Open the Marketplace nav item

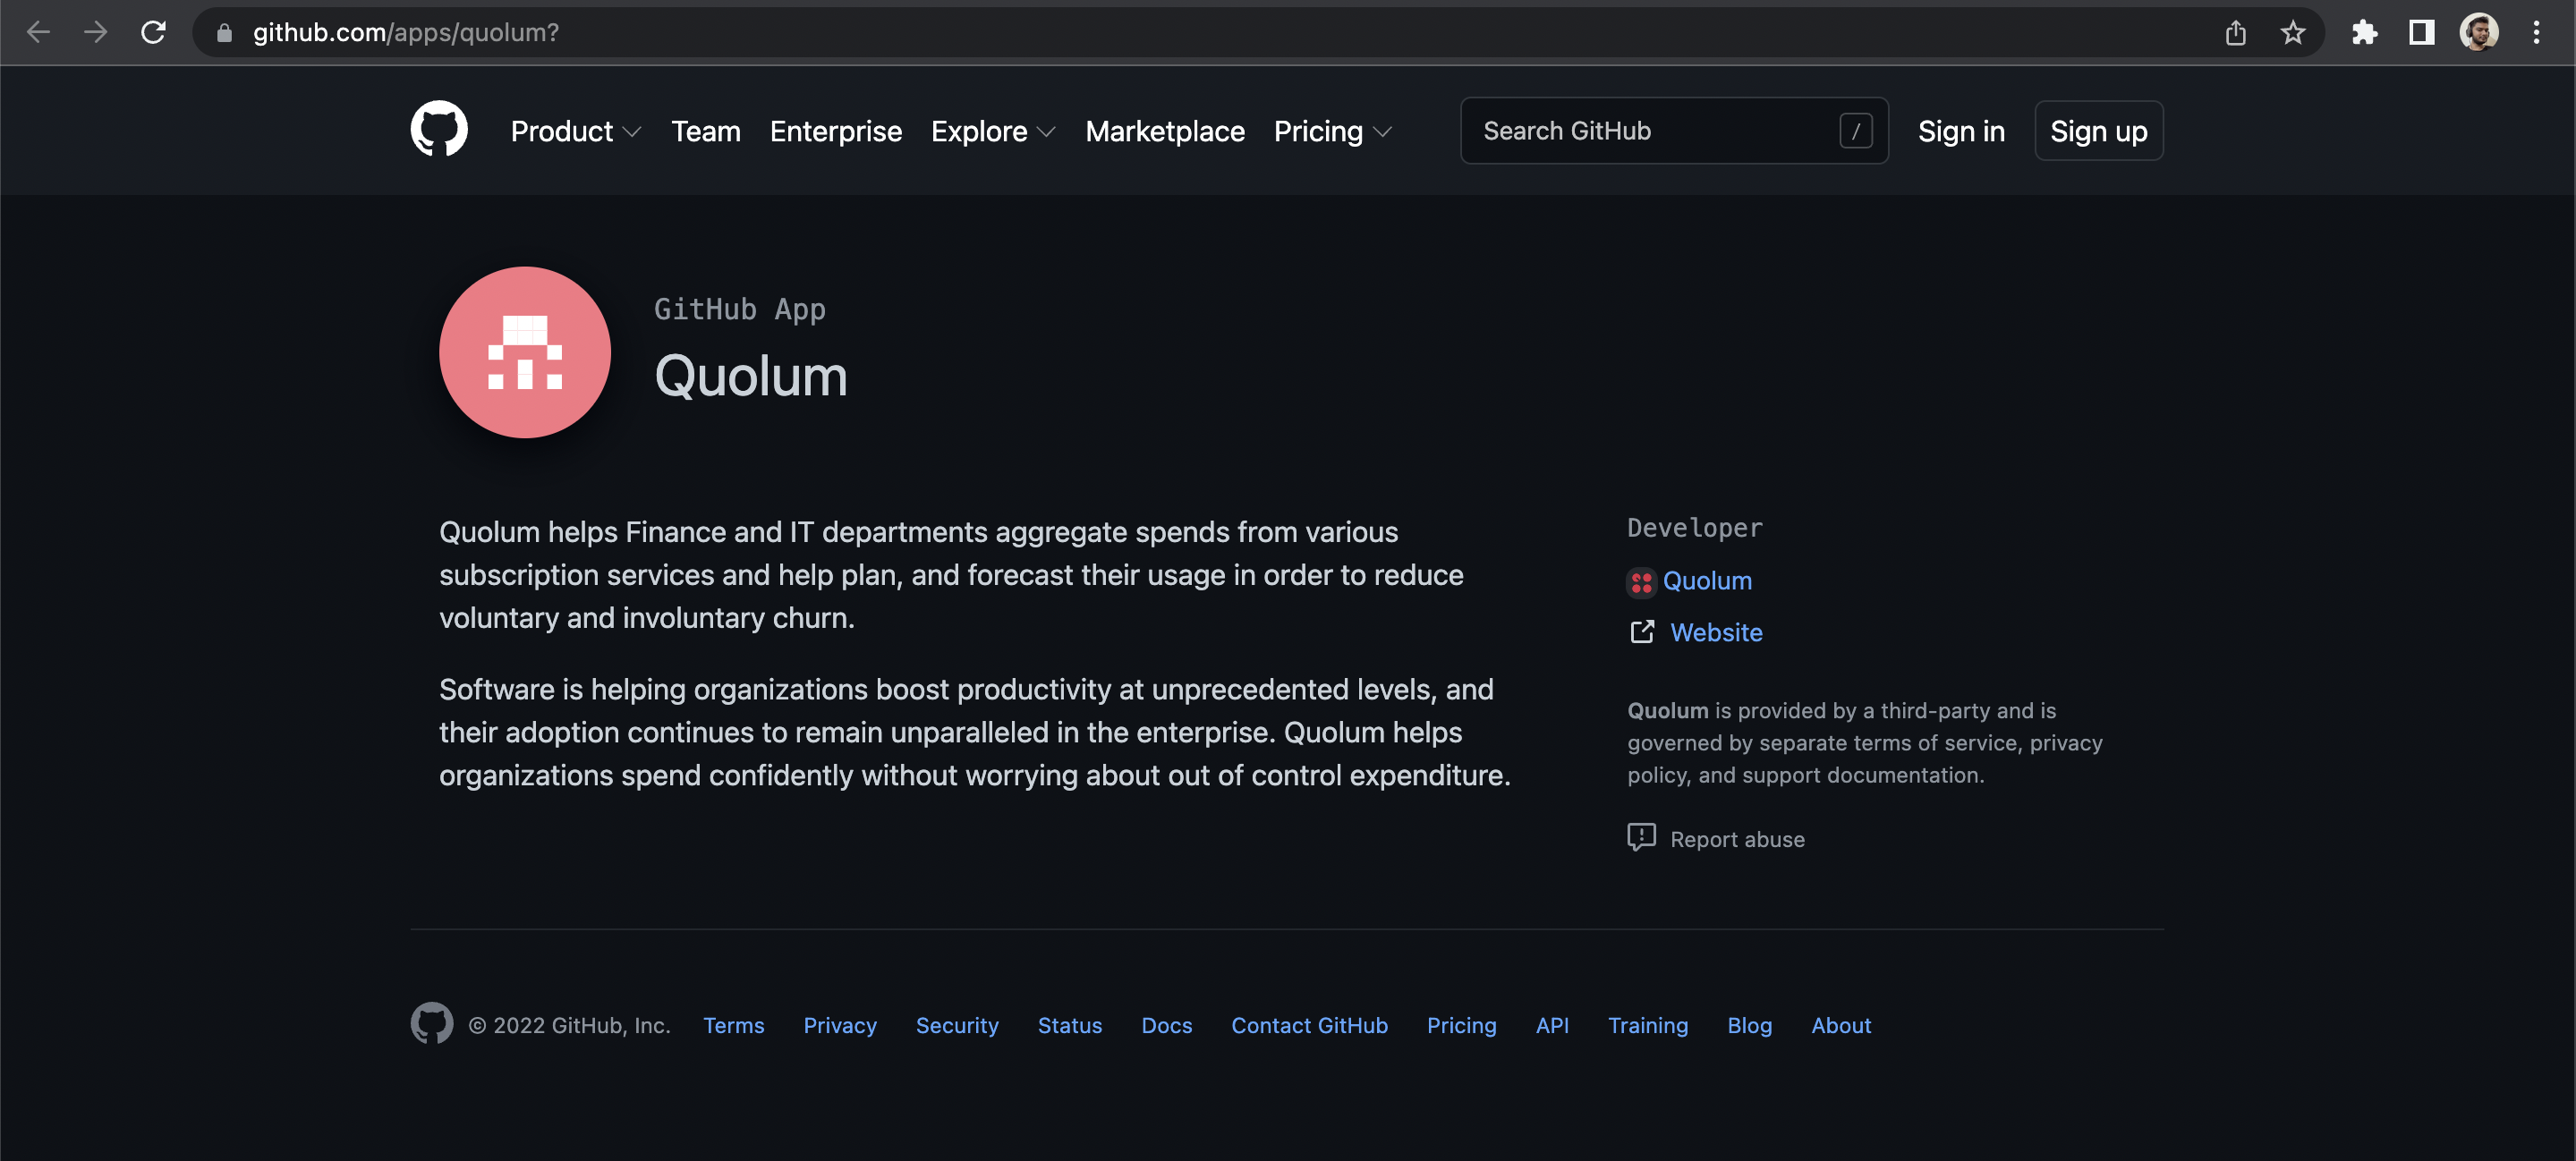[1164, 131]
